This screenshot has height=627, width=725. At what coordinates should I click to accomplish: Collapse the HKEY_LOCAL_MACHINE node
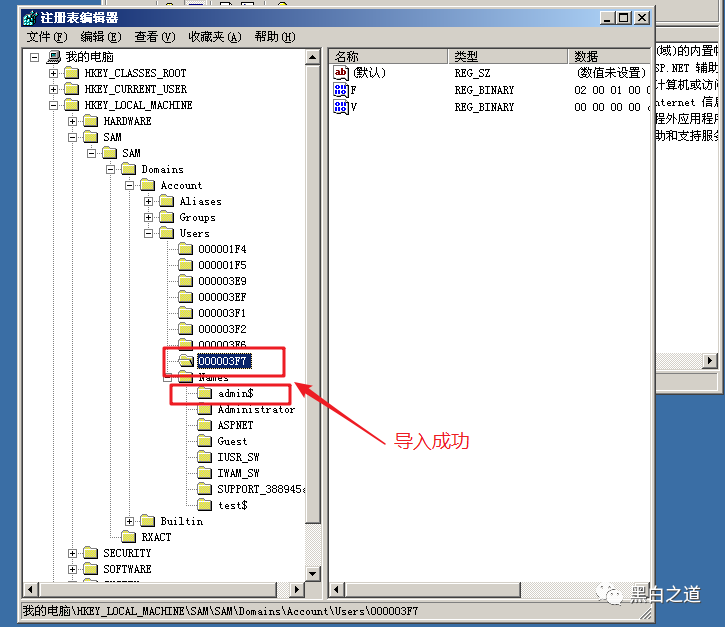pos(54,105)
